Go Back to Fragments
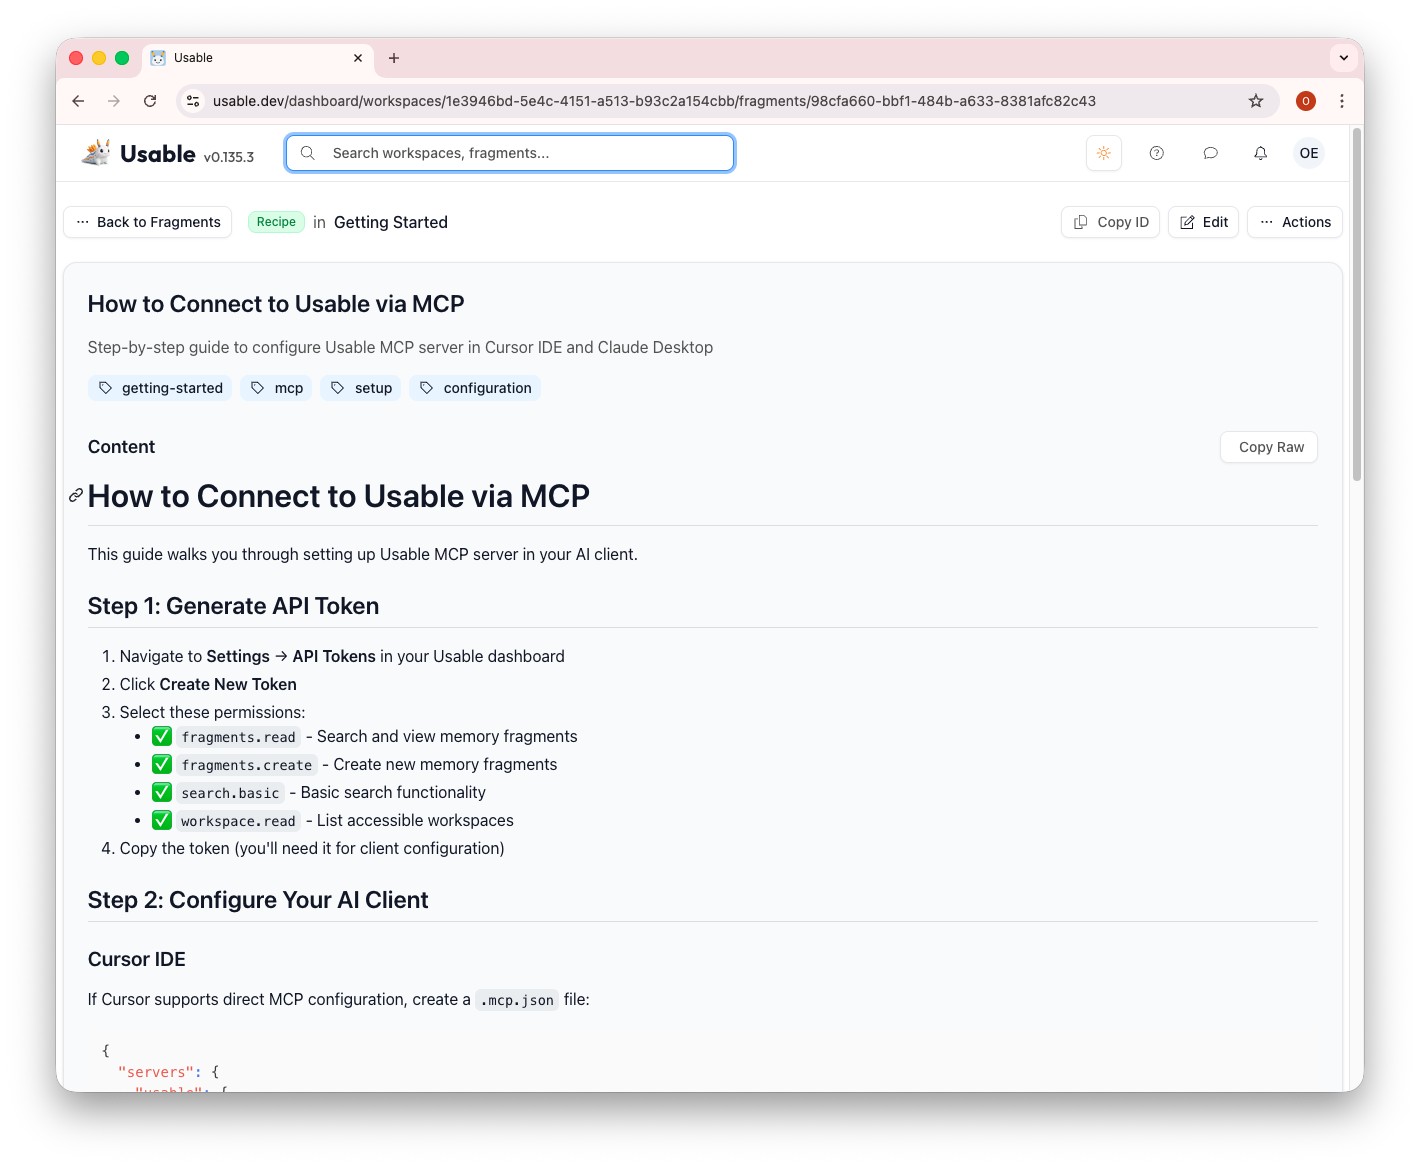The width and height of the screenshot is (1420, 1166). [x=148, y=222]
